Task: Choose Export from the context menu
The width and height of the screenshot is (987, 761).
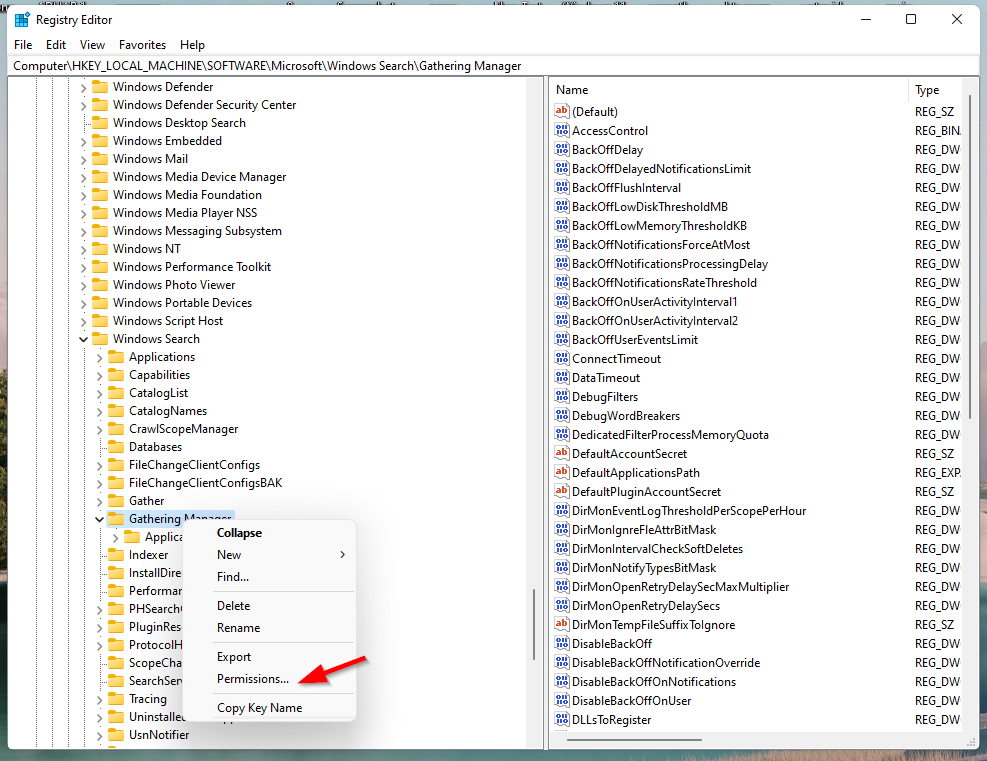Action: pyautogui.click(x=234, y=657)
